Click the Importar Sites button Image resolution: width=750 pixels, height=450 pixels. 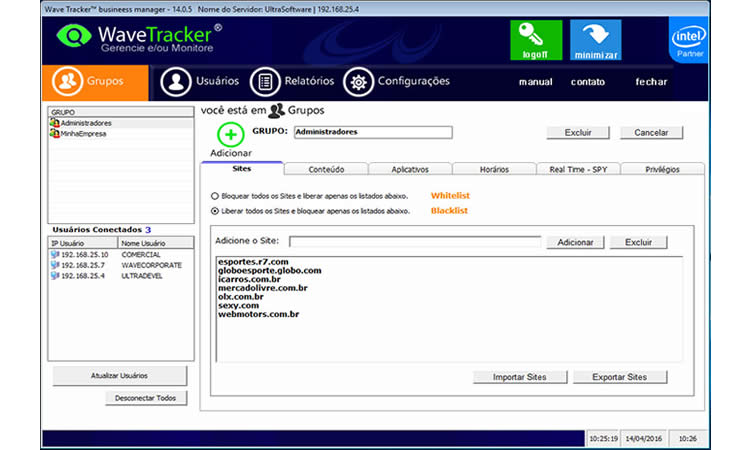[520, 377]
